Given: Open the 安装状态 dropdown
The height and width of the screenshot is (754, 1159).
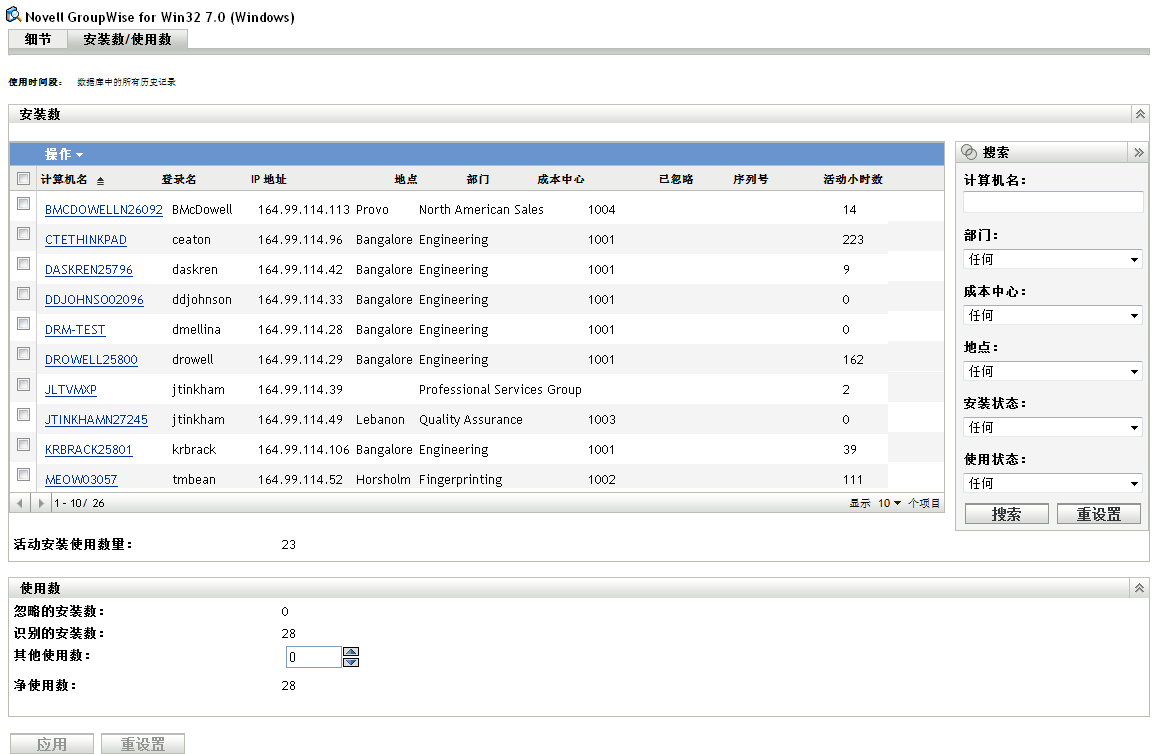Looking at the screenshot, I should tap(1053, 427).
